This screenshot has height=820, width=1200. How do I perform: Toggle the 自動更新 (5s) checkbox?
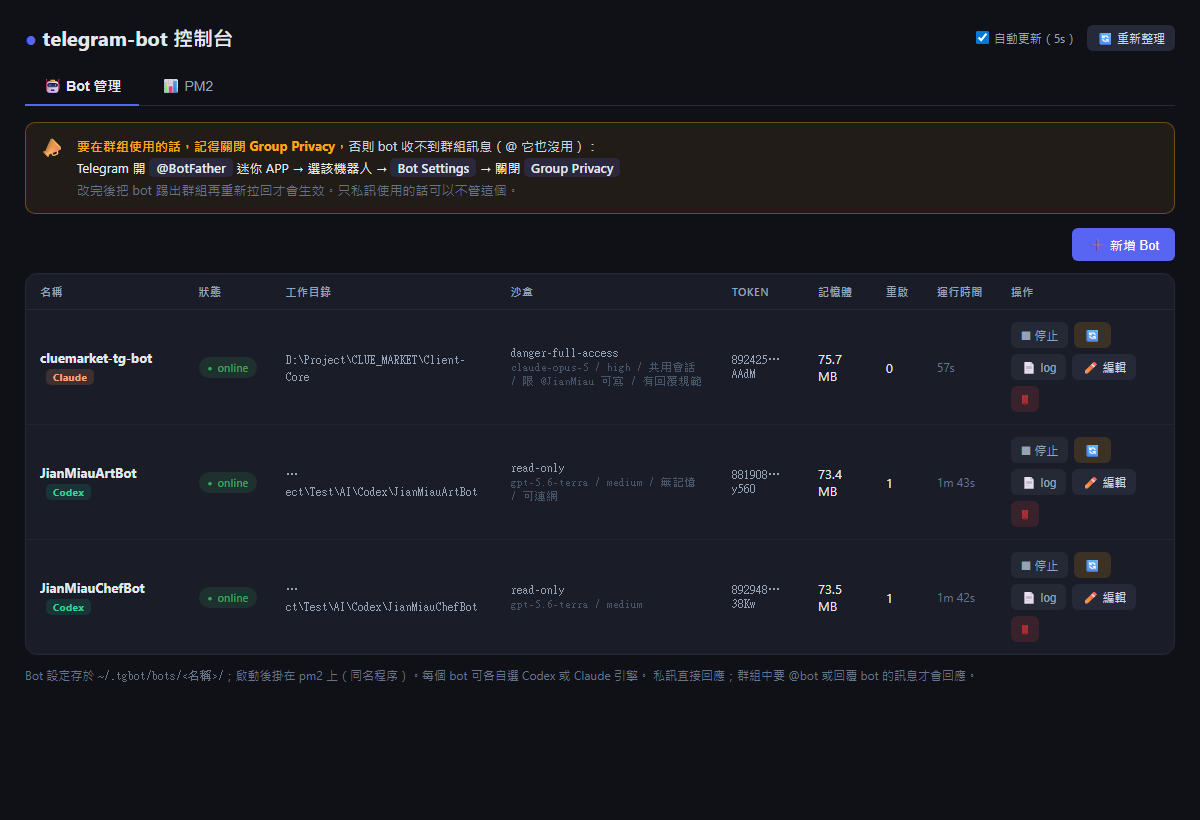(x=982, y=38)
